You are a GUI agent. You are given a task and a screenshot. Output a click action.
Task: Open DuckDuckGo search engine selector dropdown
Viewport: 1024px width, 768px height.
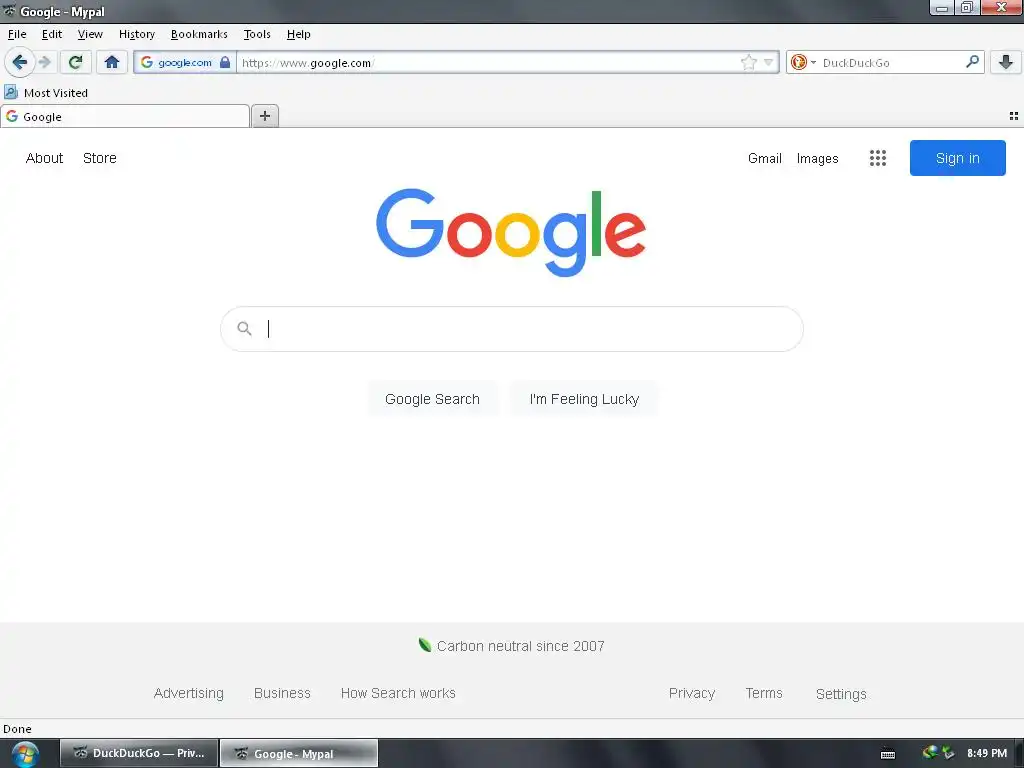pos(803,63)
